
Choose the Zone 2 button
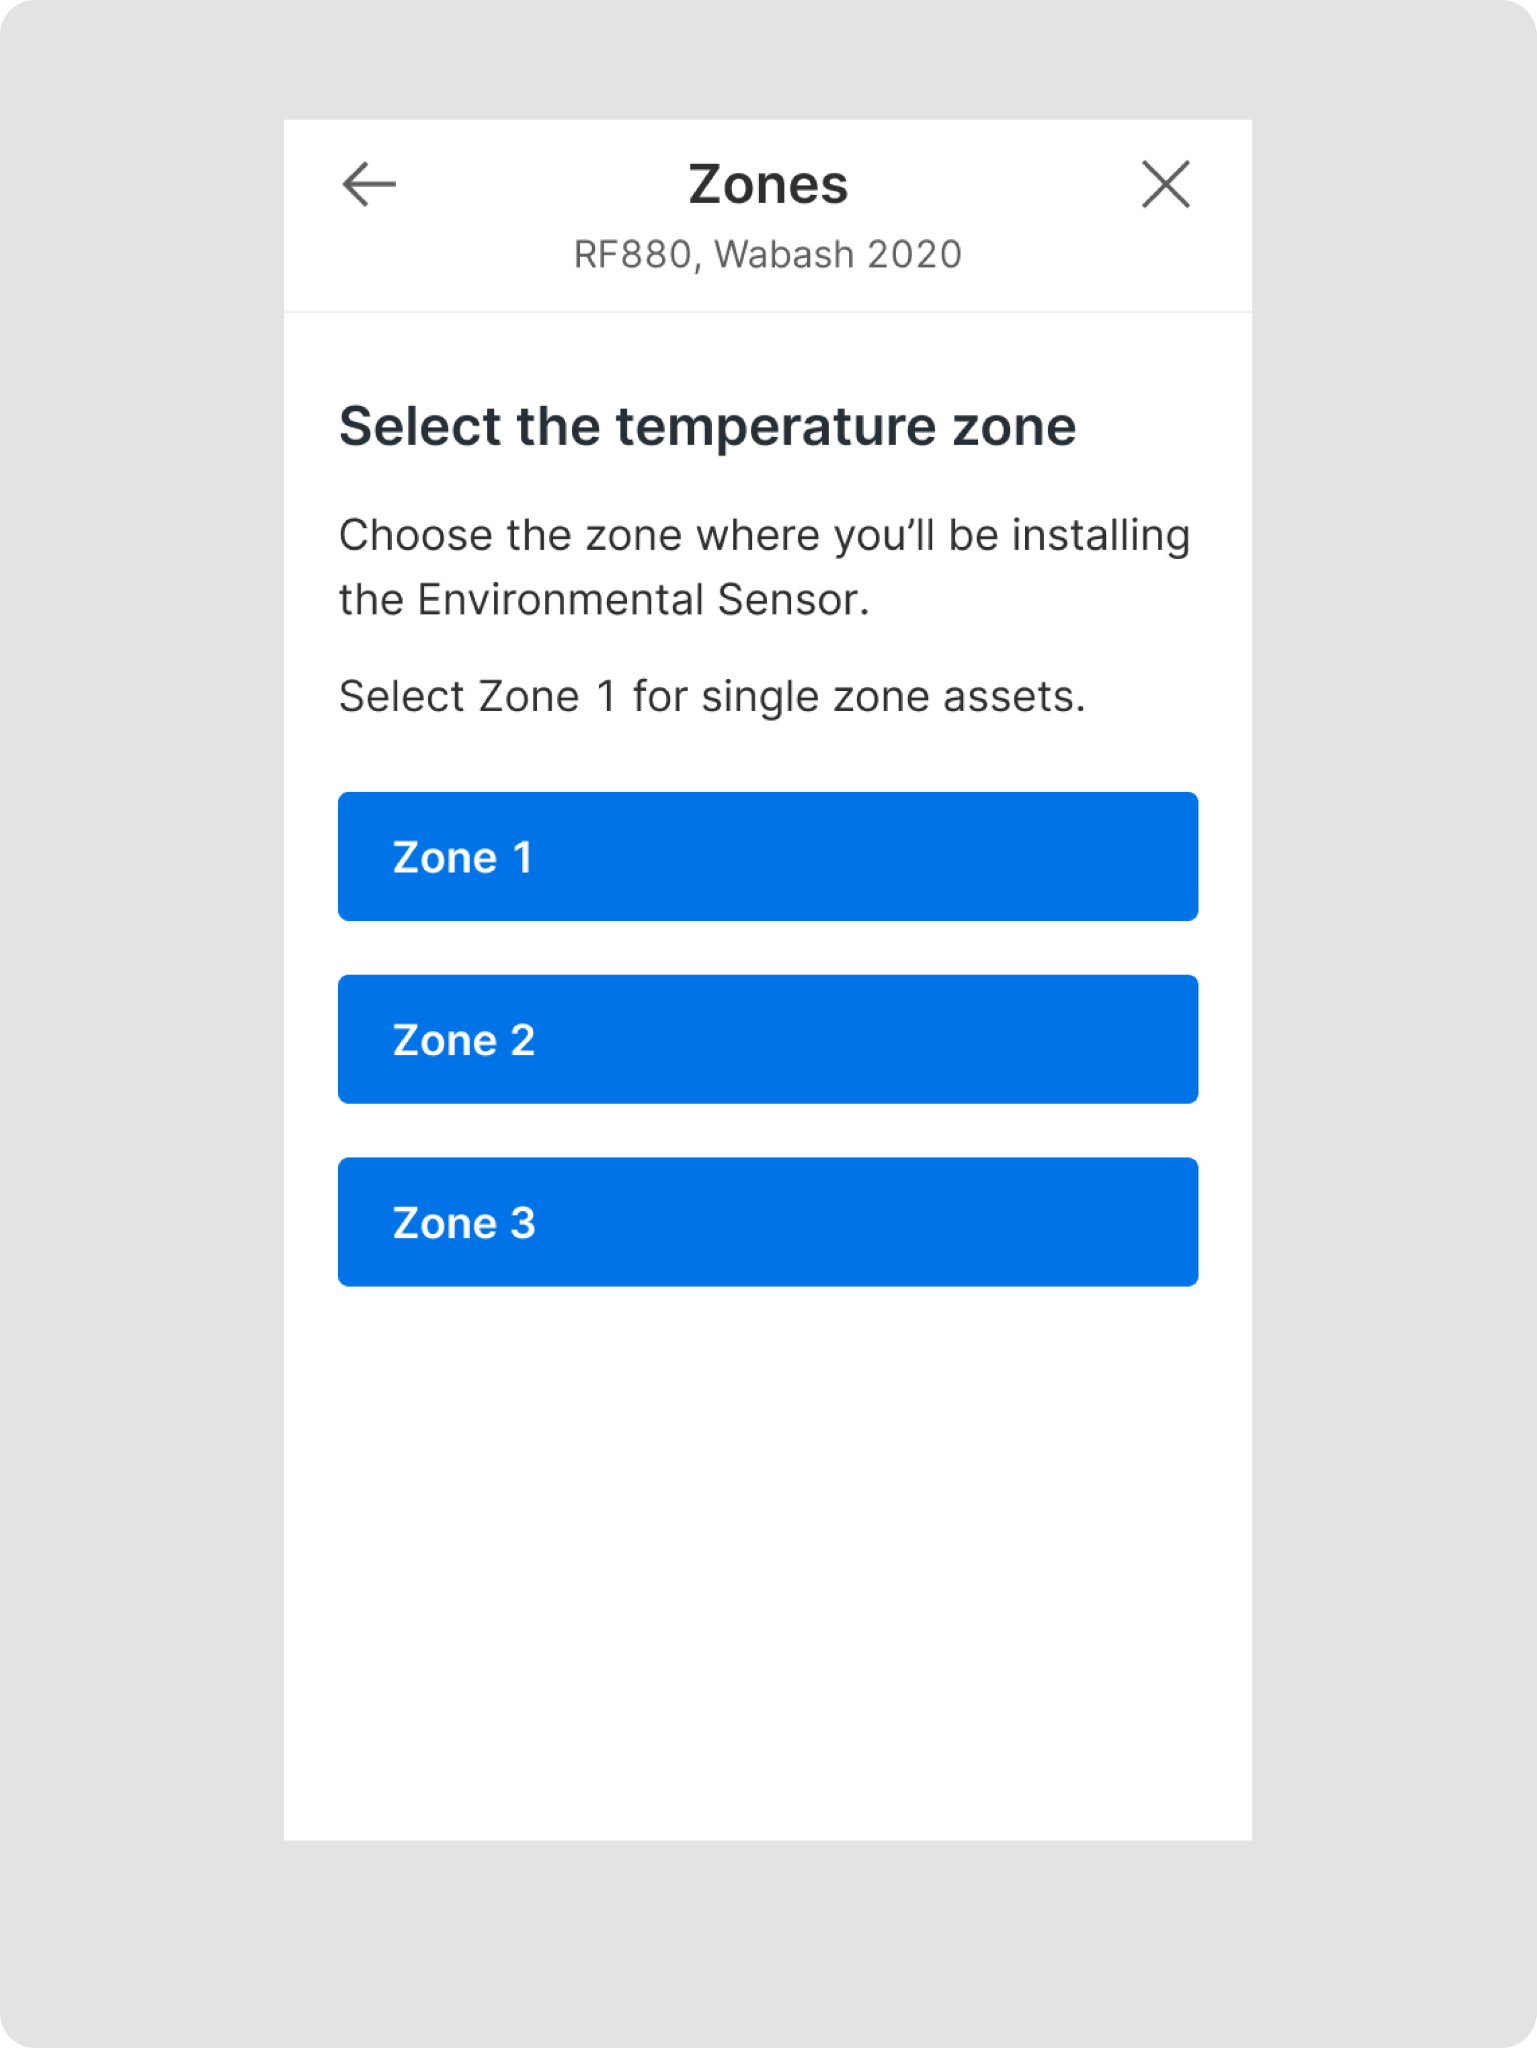pyautogui.click(x=767, y=1039)
